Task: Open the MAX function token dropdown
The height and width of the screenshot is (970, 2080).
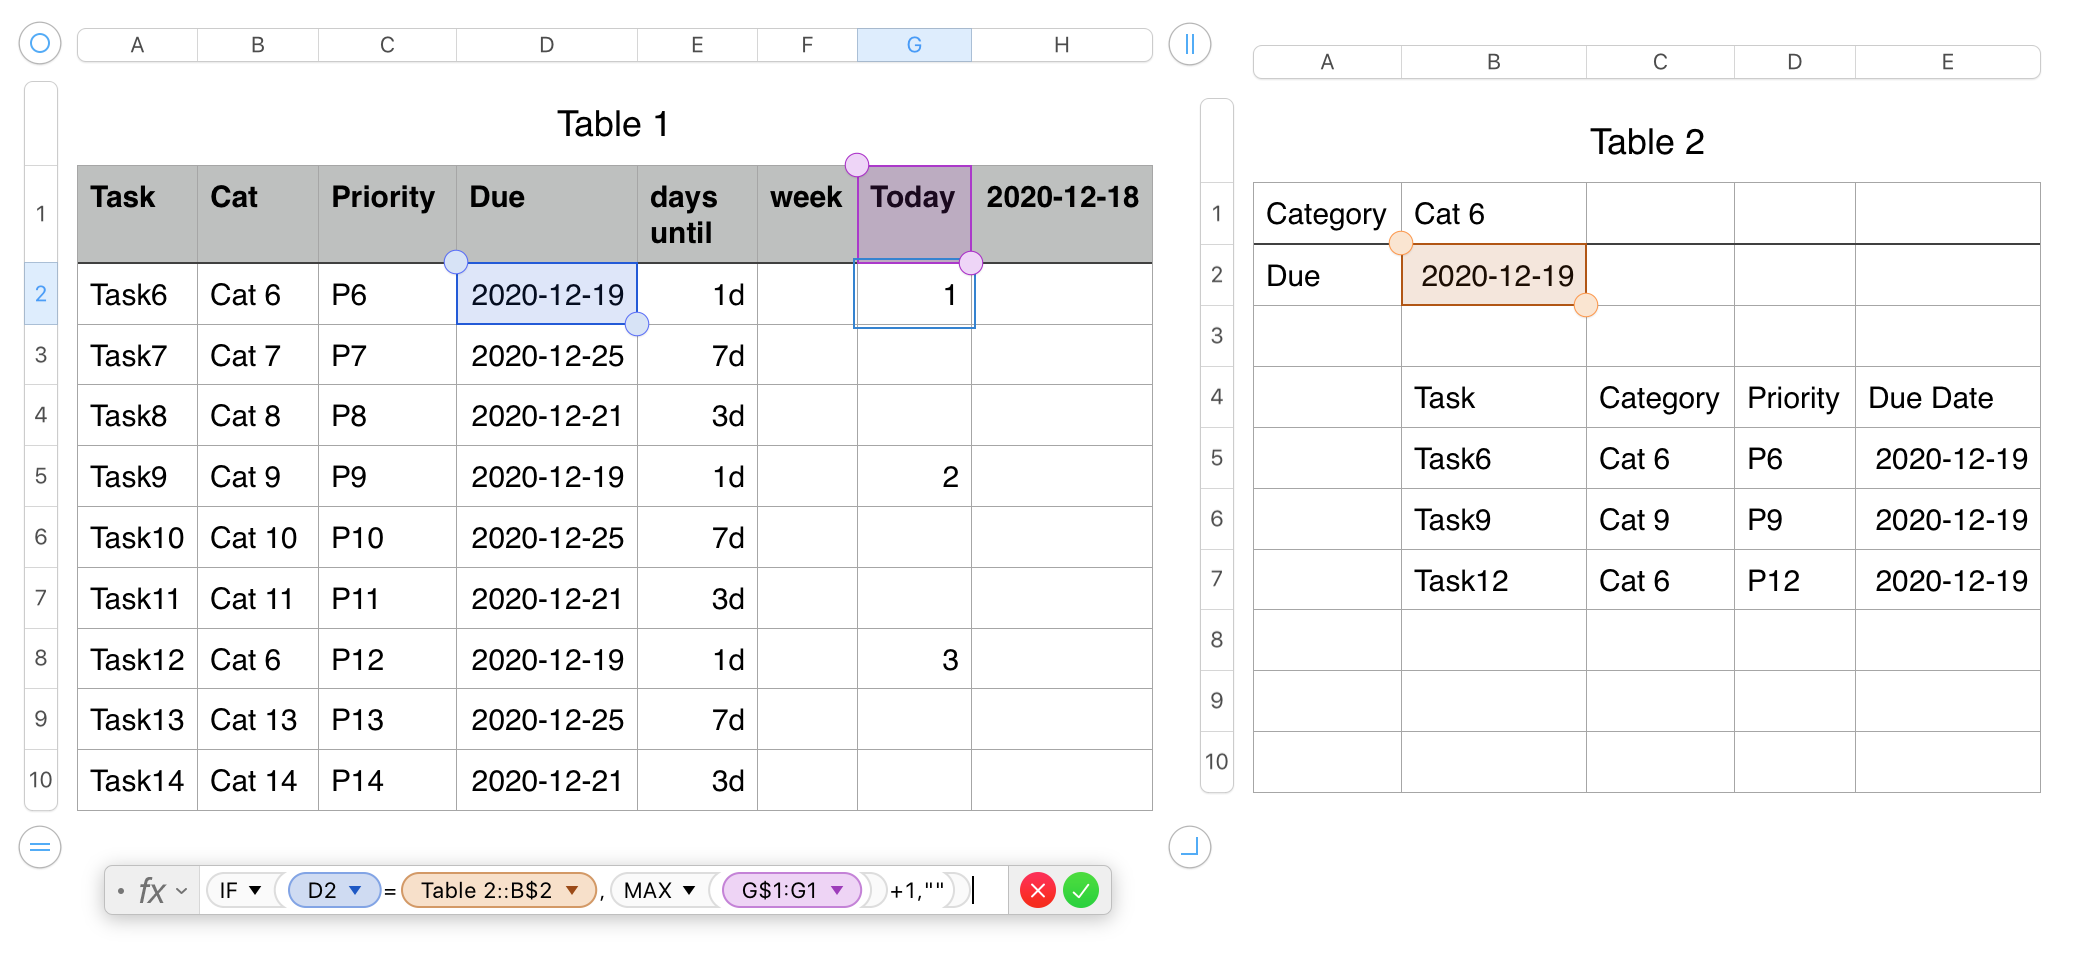Action: pos(687,890)
